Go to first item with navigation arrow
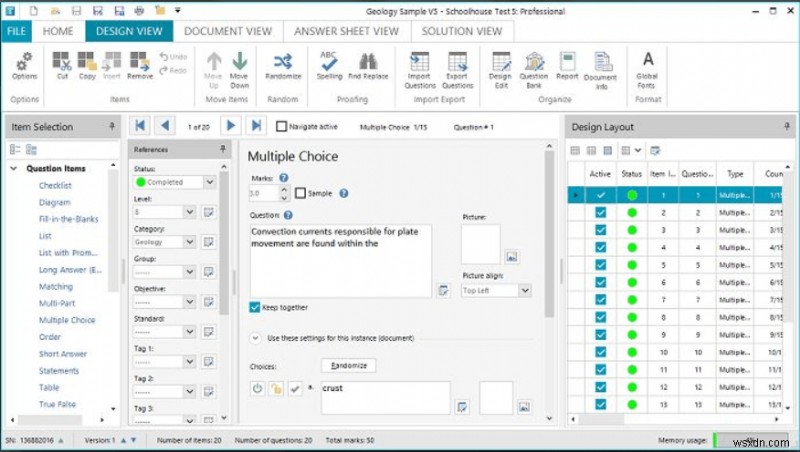800x452 pixels. (140, 125)
